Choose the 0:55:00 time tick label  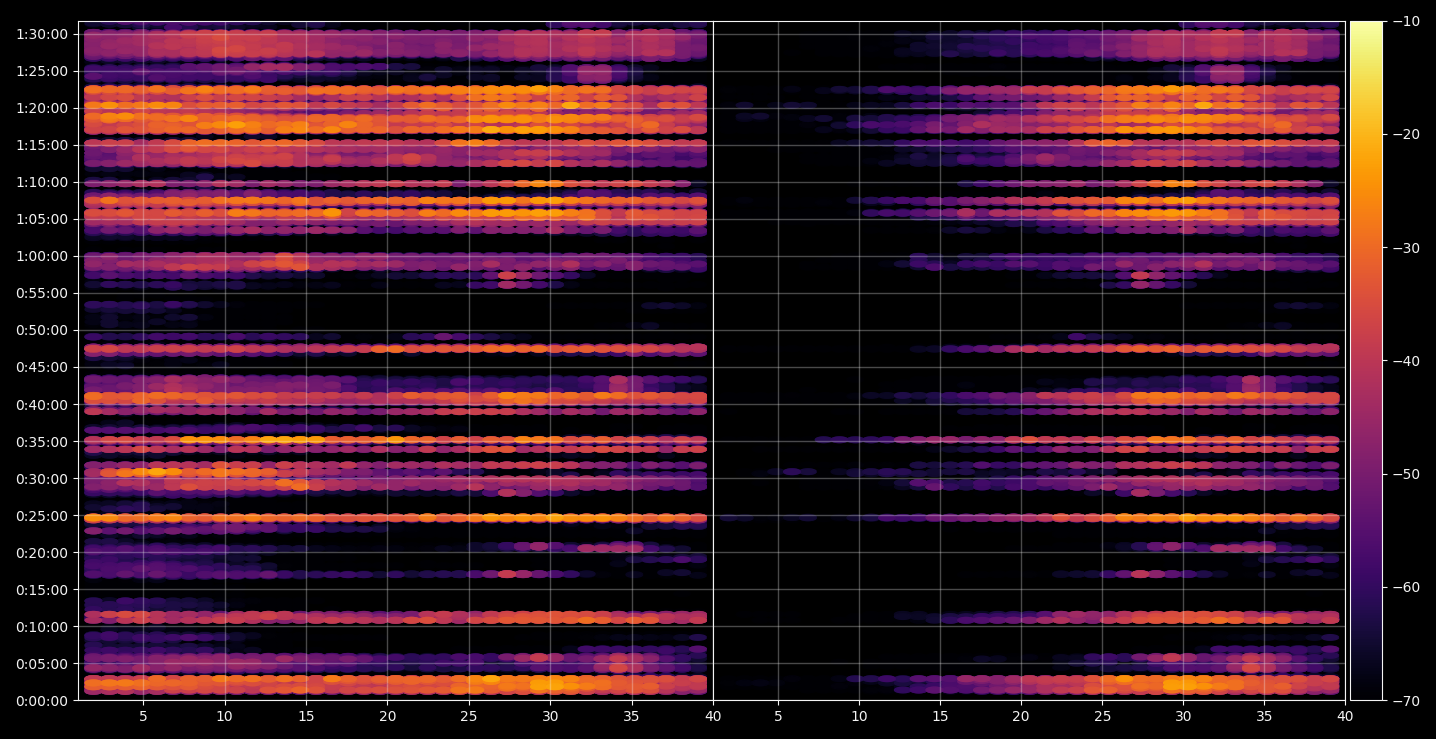(x=42, y=293)
